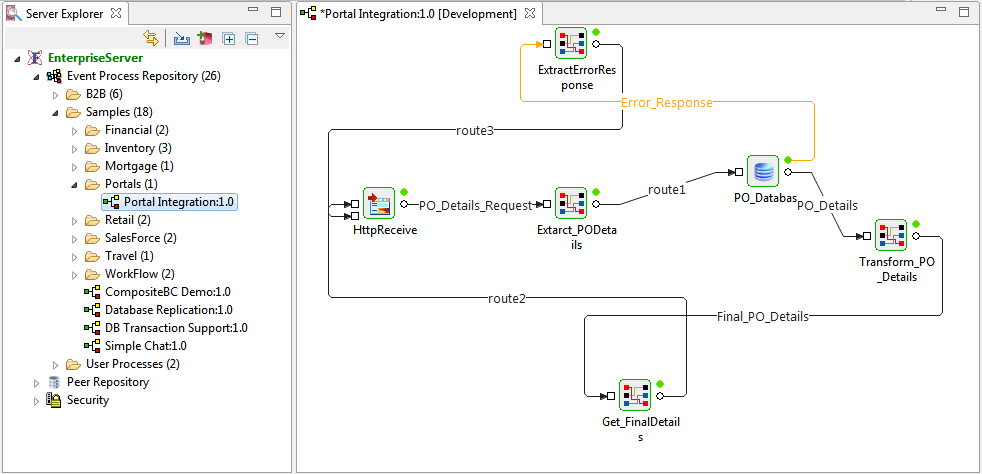Select the HttpReceive component icon
The width and height of the screenshot is (982, 474).
(x=379, y=203)
